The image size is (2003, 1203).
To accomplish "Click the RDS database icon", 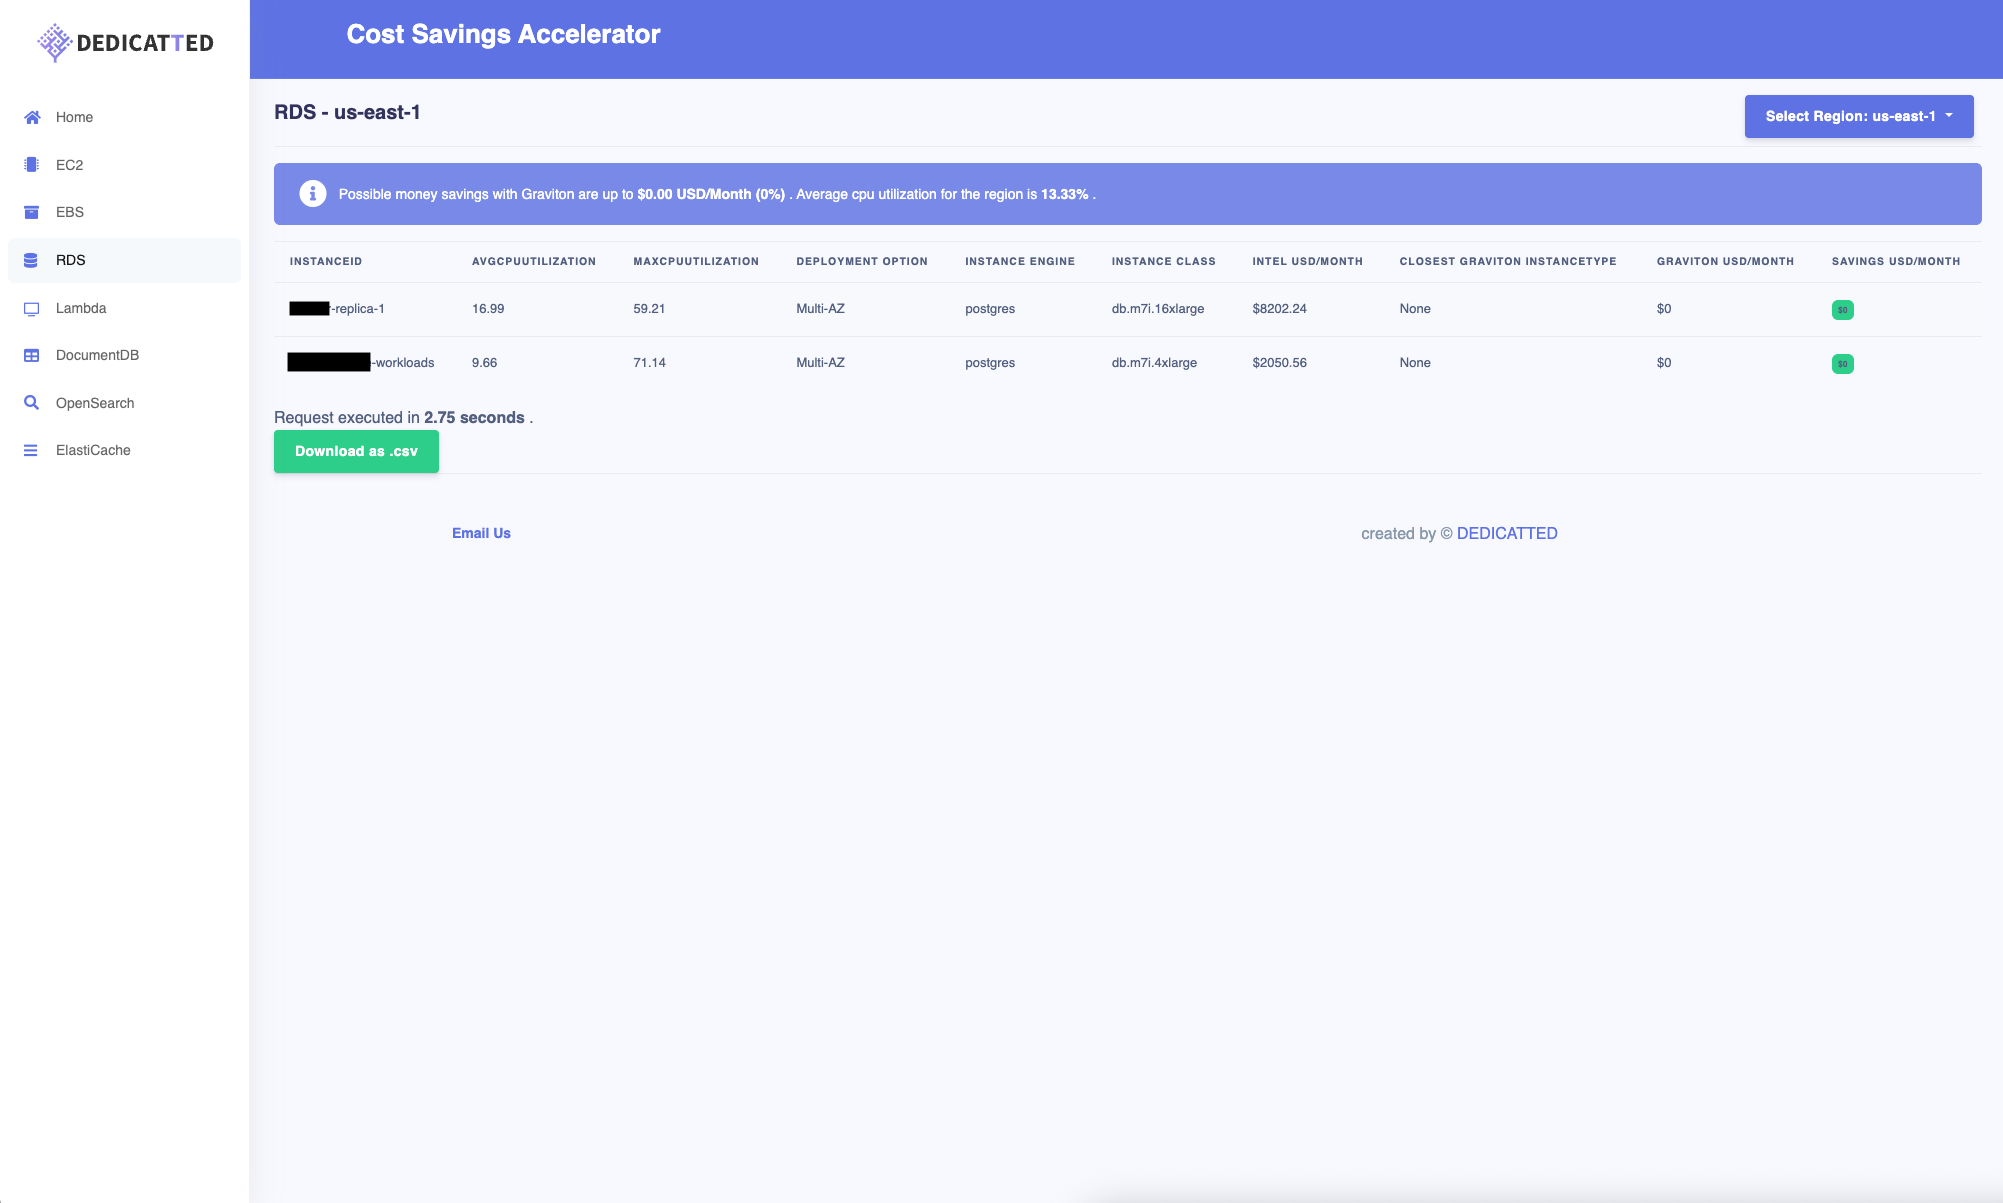I will coord(31,260).
